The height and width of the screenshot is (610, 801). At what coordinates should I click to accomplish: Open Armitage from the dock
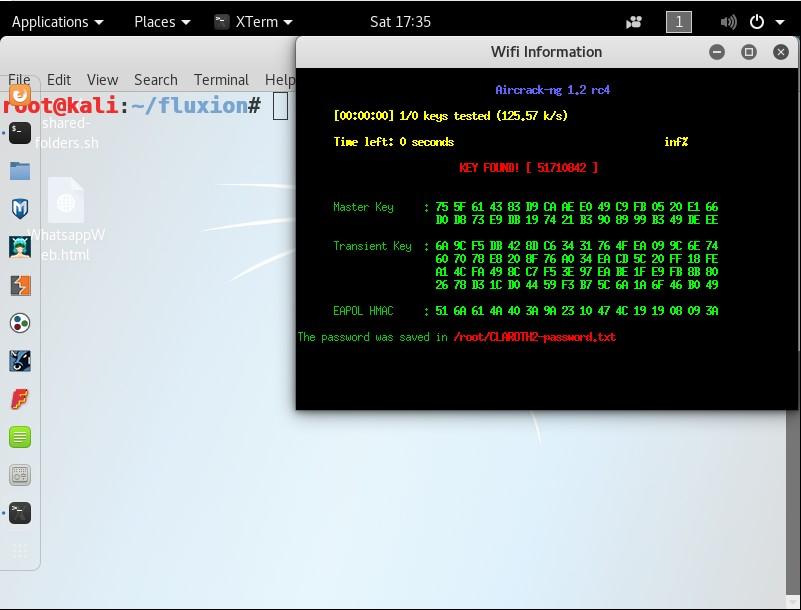[20, 247]
